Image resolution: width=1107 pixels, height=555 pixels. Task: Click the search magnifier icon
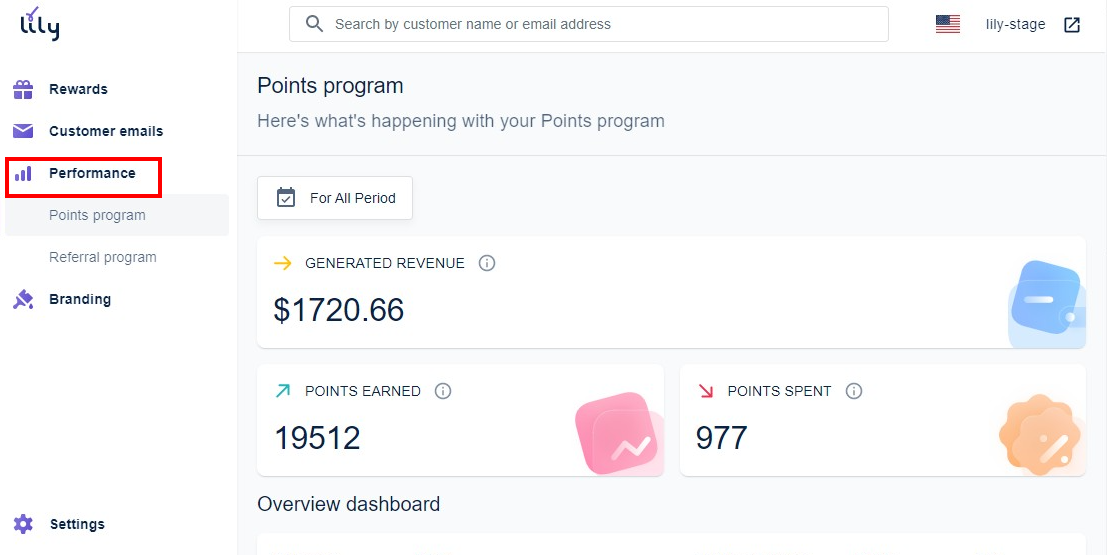tap(314, 24)
